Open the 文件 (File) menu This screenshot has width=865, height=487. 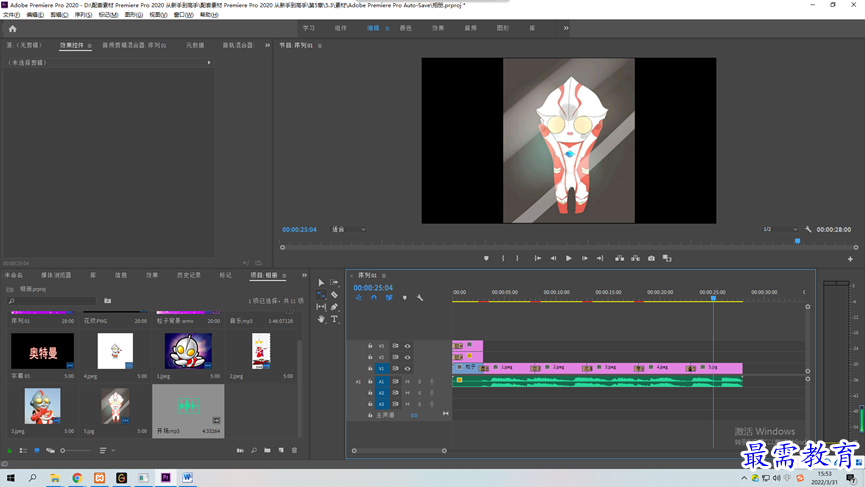point(12,15)
